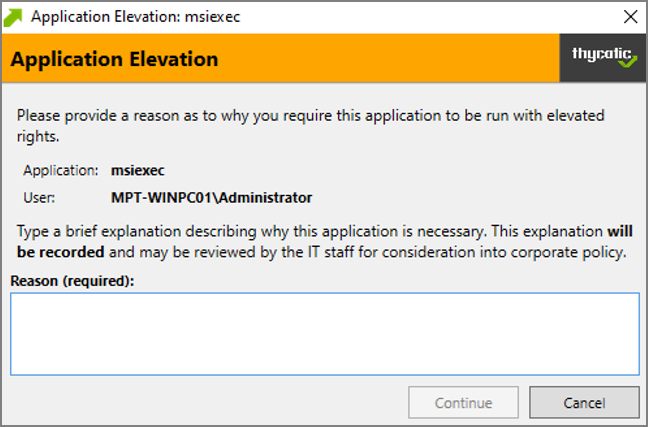Viewport: 648px width, 427px height.
Task: Click the window title "Application Elevation: msiexec"
Action: pyautogui.click(x=136, y=16)
